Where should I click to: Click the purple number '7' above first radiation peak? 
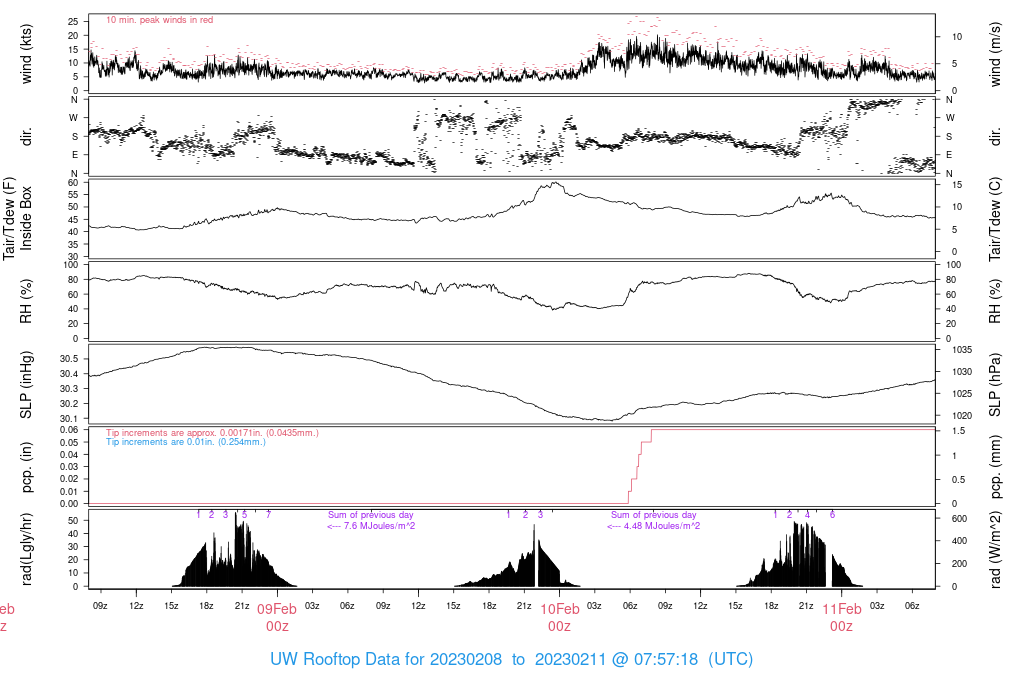(x=268, y=515)
